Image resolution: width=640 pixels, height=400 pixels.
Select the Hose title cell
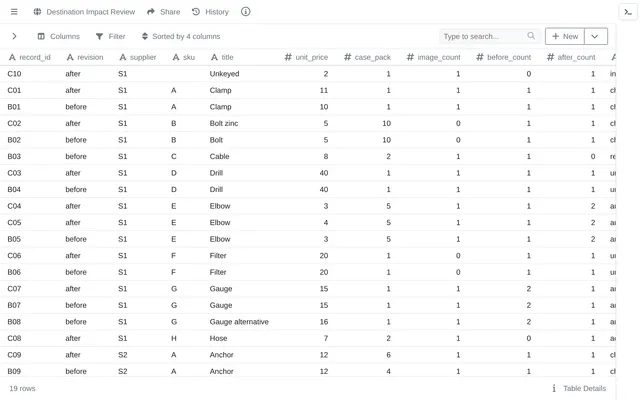(x=239, y=338)
